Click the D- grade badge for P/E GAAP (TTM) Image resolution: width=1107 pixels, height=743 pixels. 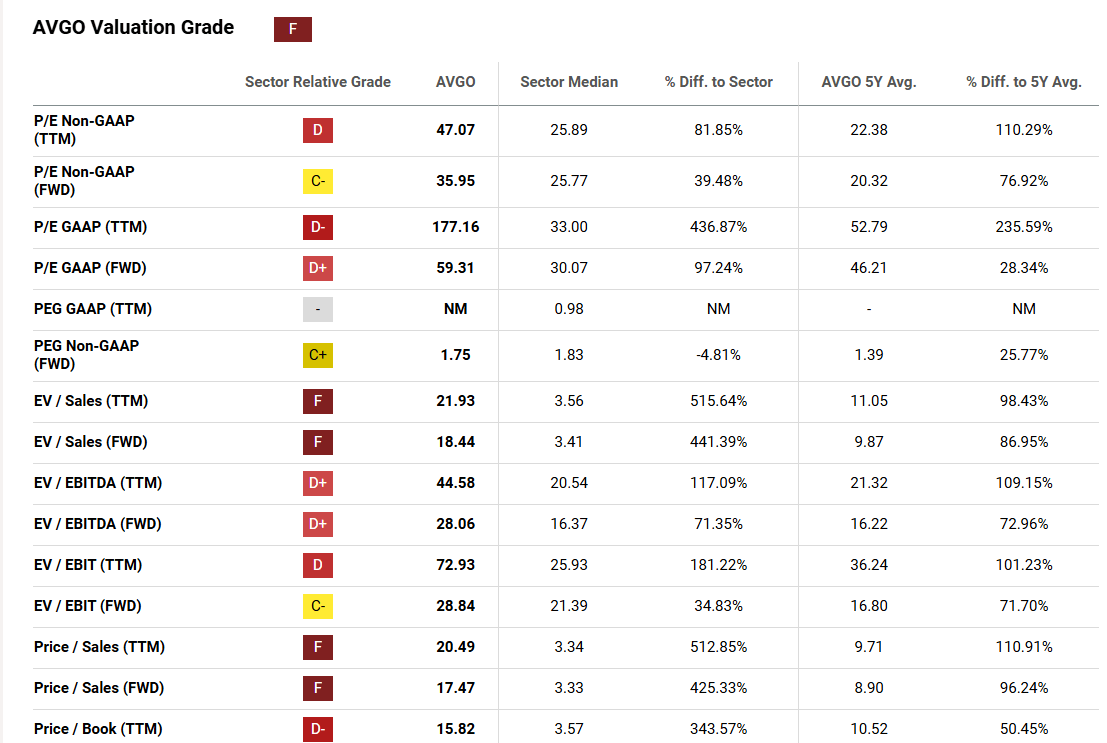pyautogui.click(x=318, y=227)
